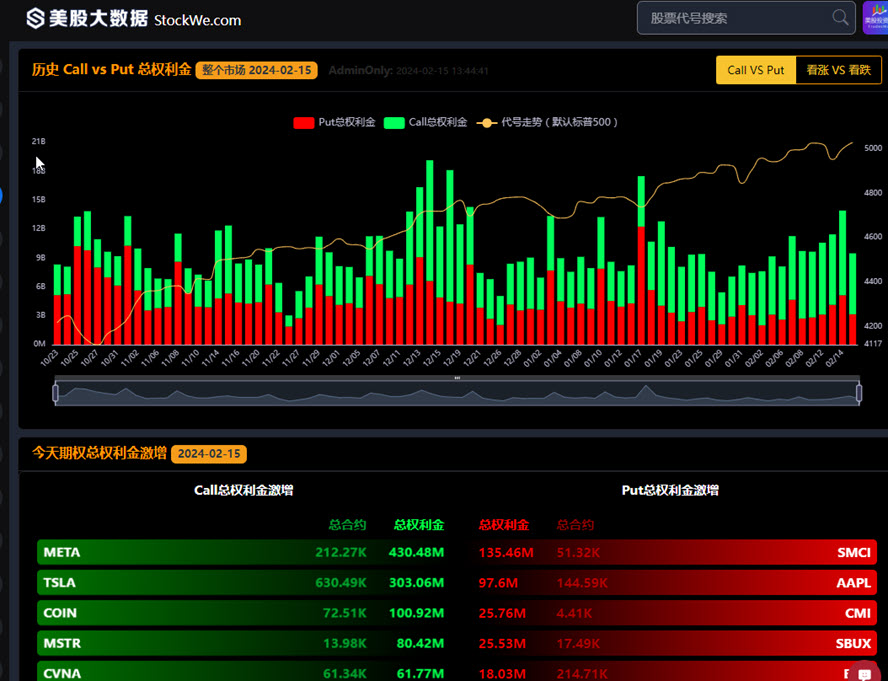This screenshot has height=681, width=888.
Task: Open the TSLA call row
Action: (241, 582)
